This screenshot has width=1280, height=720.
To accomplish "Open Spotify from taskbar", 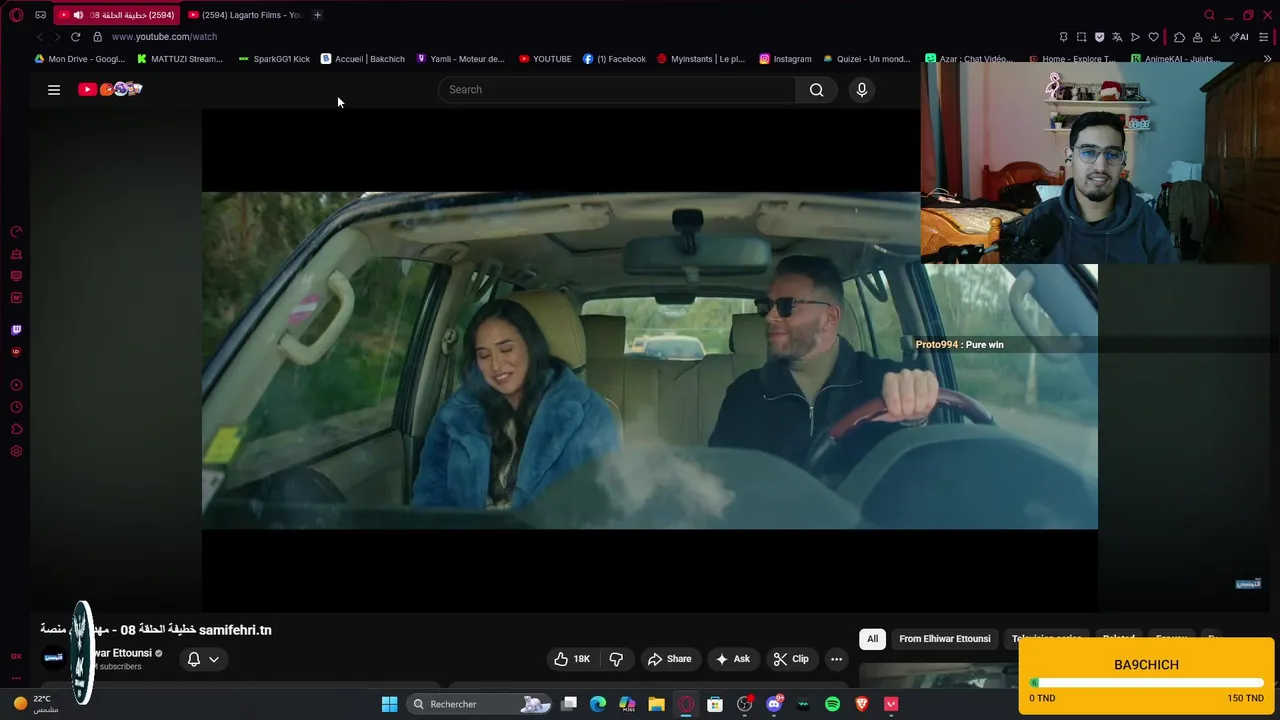I will coord(832,704).
